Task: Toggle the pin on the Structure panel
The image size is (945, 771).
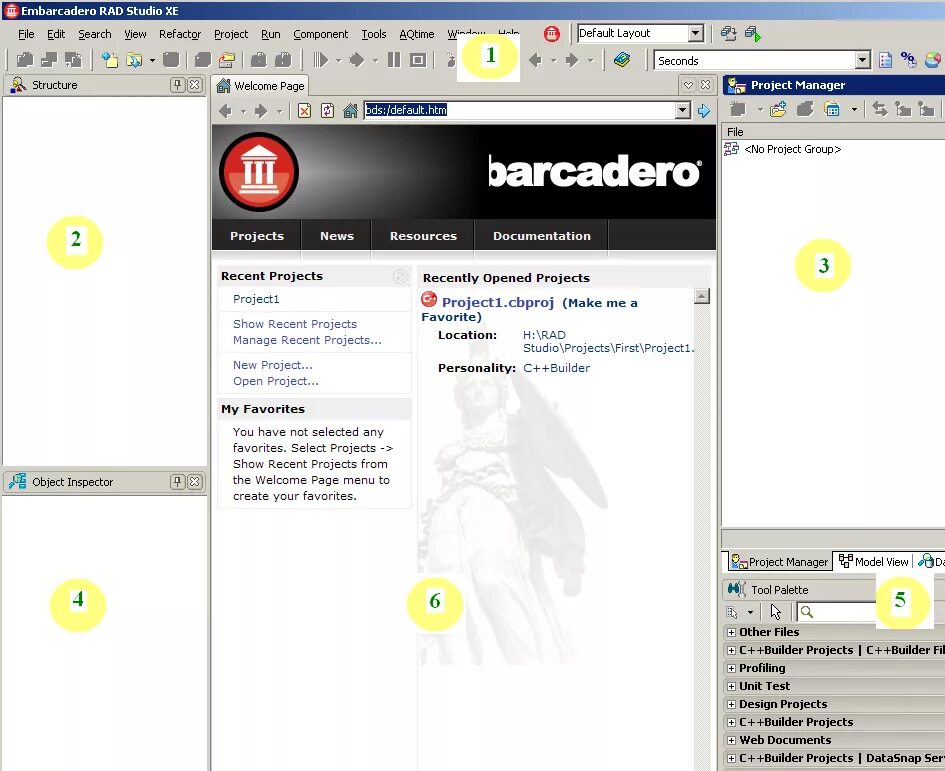Action: (x=177, y=85)
